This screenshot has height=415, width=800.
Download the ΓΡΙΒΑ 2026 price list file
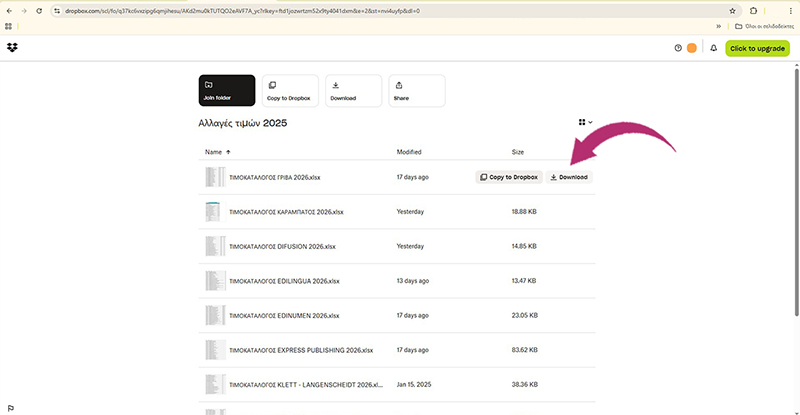[x=569, y=177]
